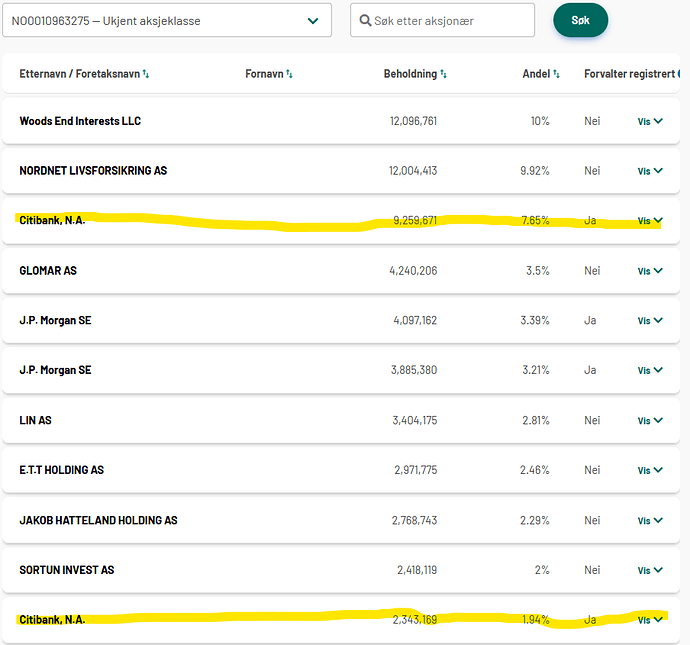
Task: Open Vis on J.P. Morgan SE 4,097,162 row
Action: [x=650, y=321]
